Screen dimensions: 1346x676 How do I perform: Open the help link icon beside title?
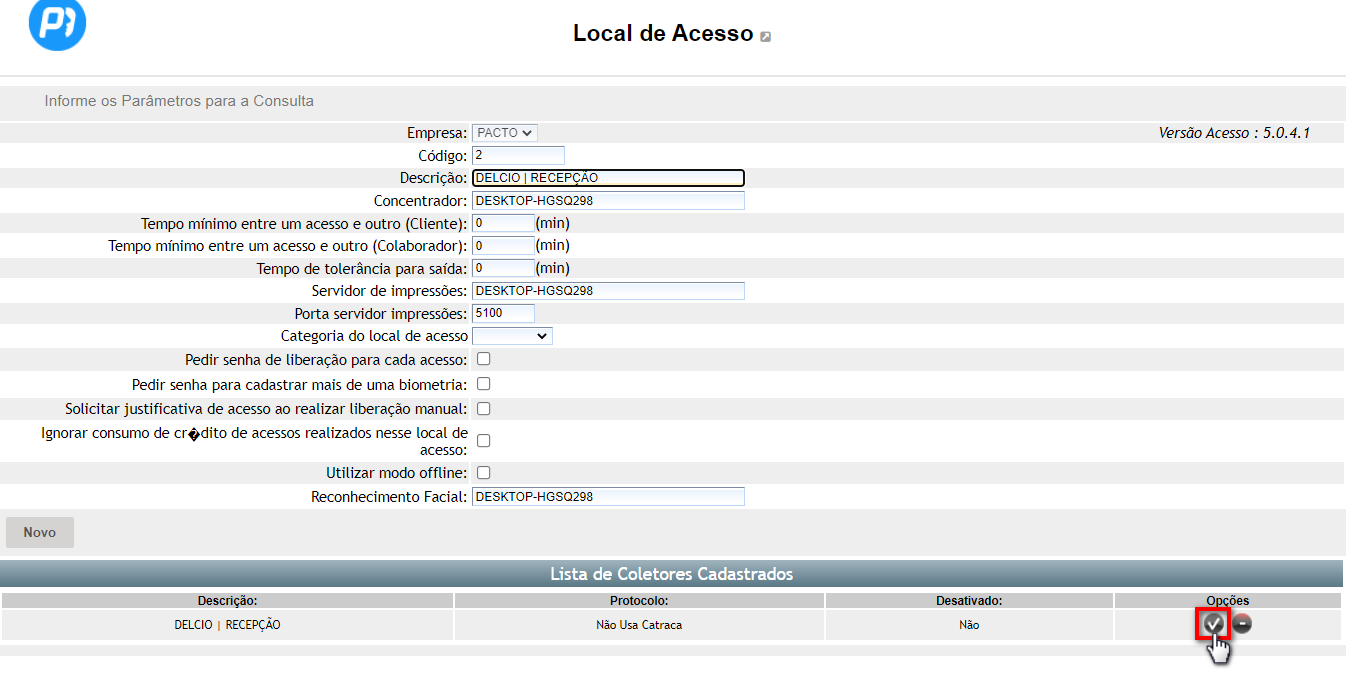click(765, 37)
